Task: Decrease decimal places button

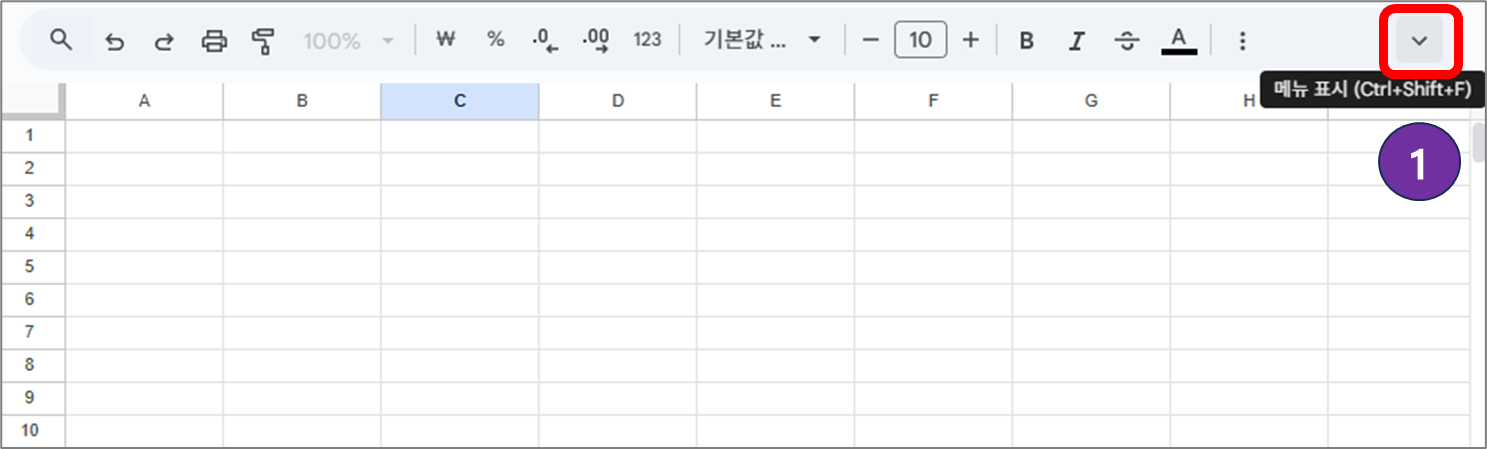Action: pyautogui.click(x=546, y=40)
